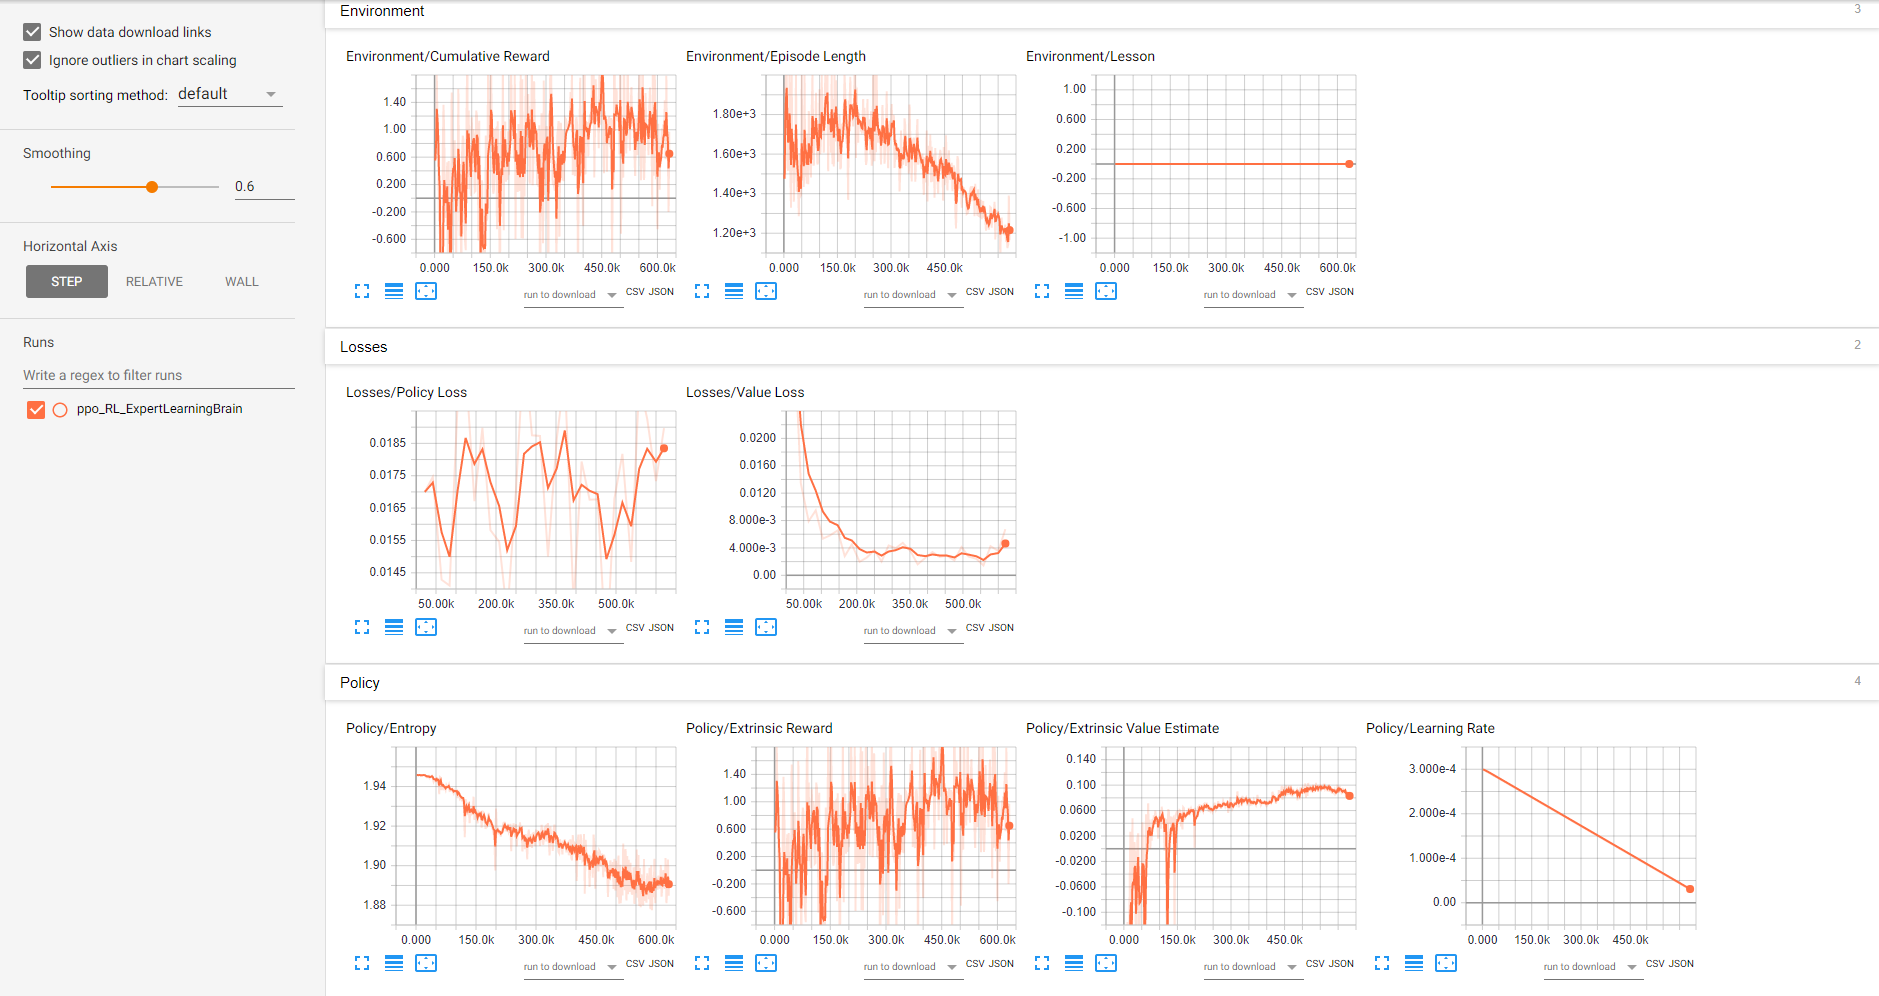This screenshot has width=1879, height=996.
Task: Expand the Policy/Entropy chart to full size
Action: 362,963
